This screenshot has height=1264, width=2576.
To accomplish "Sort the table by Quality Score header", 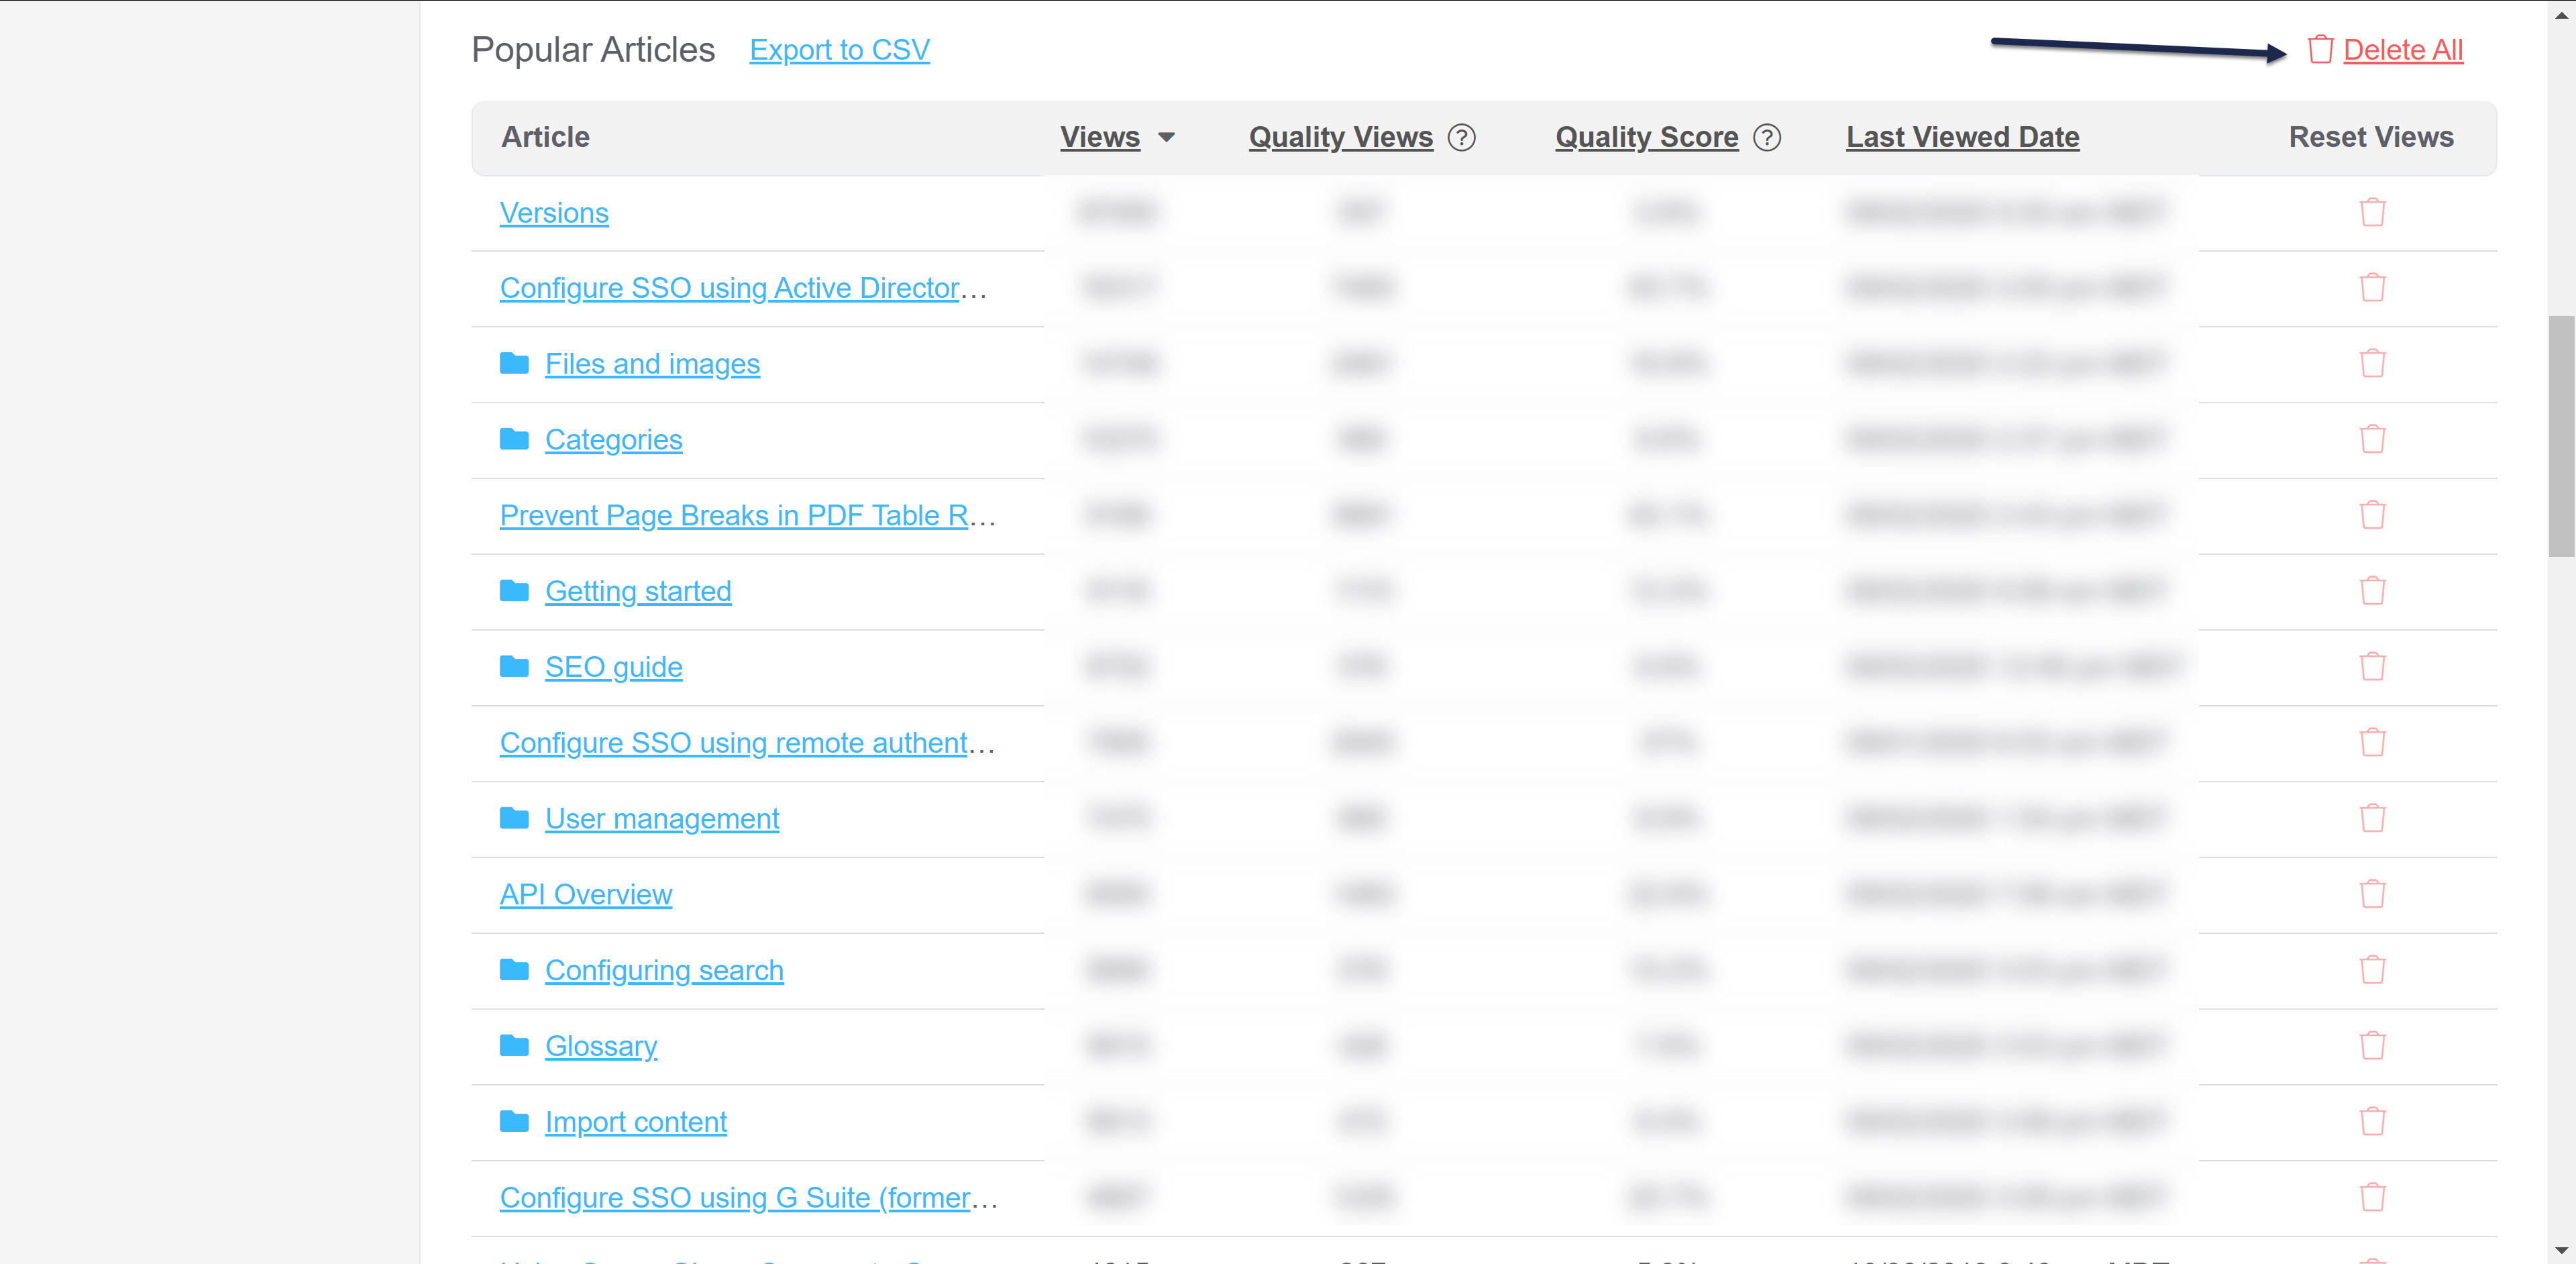I will point(1646,137).
